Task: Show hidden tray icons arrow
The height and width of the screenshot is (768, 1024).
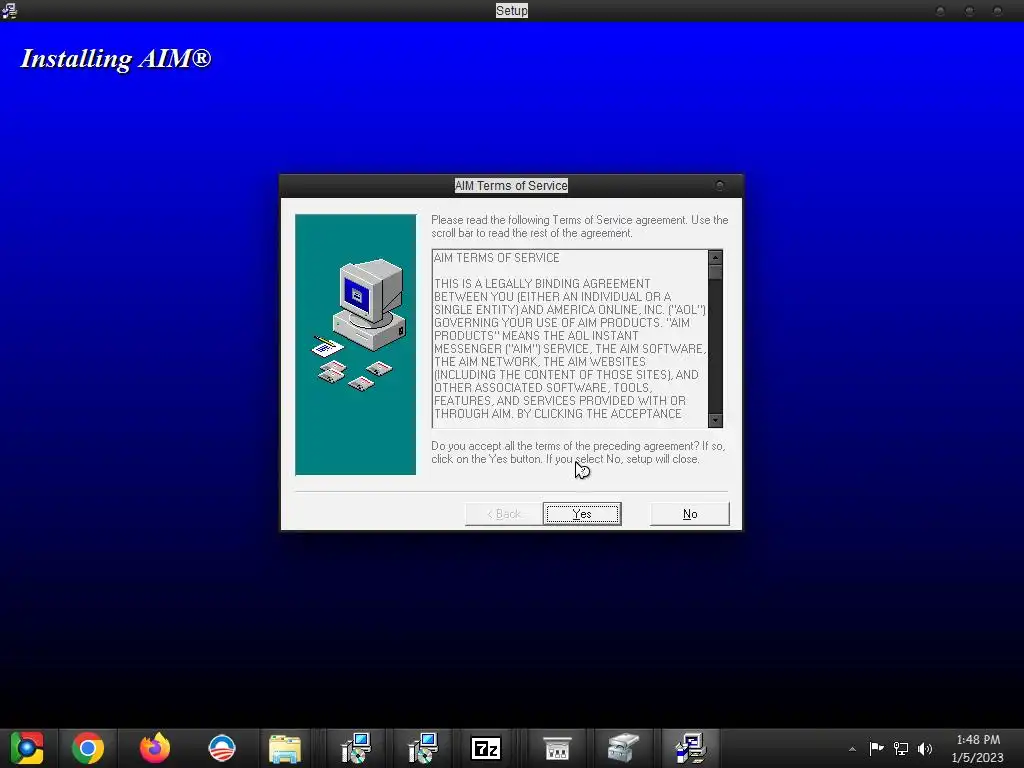Action: tap(852, 749)
